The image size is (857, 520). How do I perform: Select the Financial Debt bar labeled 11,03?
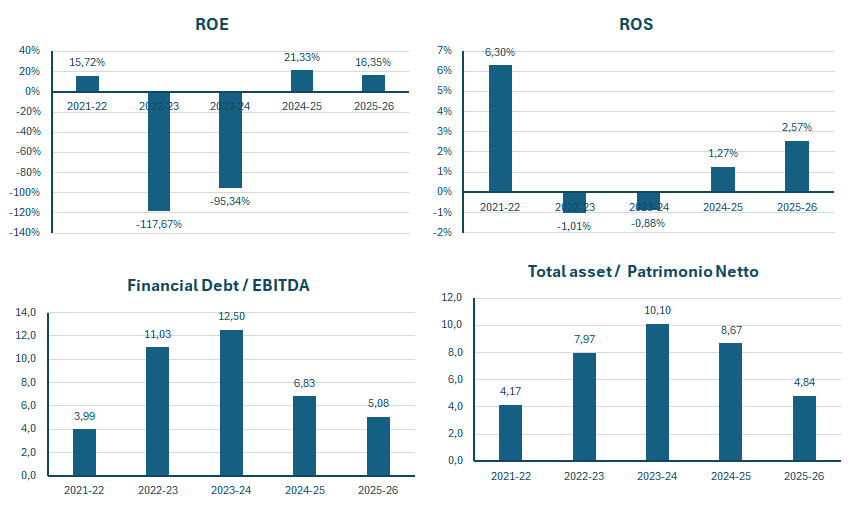[157, 411]
